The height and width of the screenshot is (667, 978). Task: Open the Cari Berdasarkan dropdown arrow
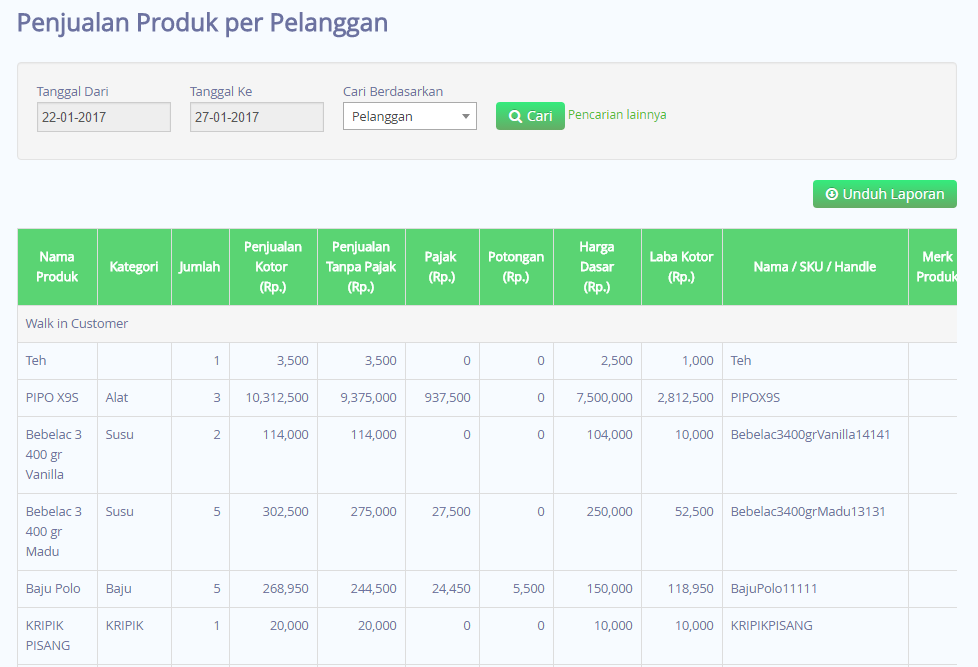465,116
